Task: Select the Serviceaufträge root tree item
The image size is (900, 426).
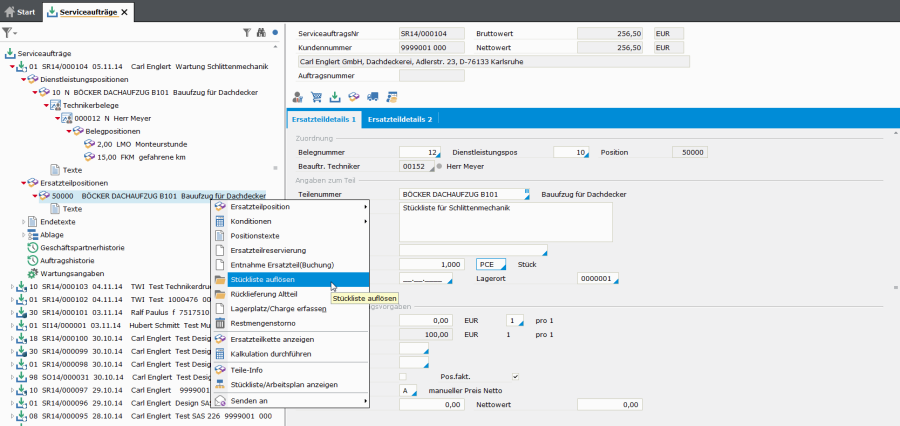Action: pos(38,53)
